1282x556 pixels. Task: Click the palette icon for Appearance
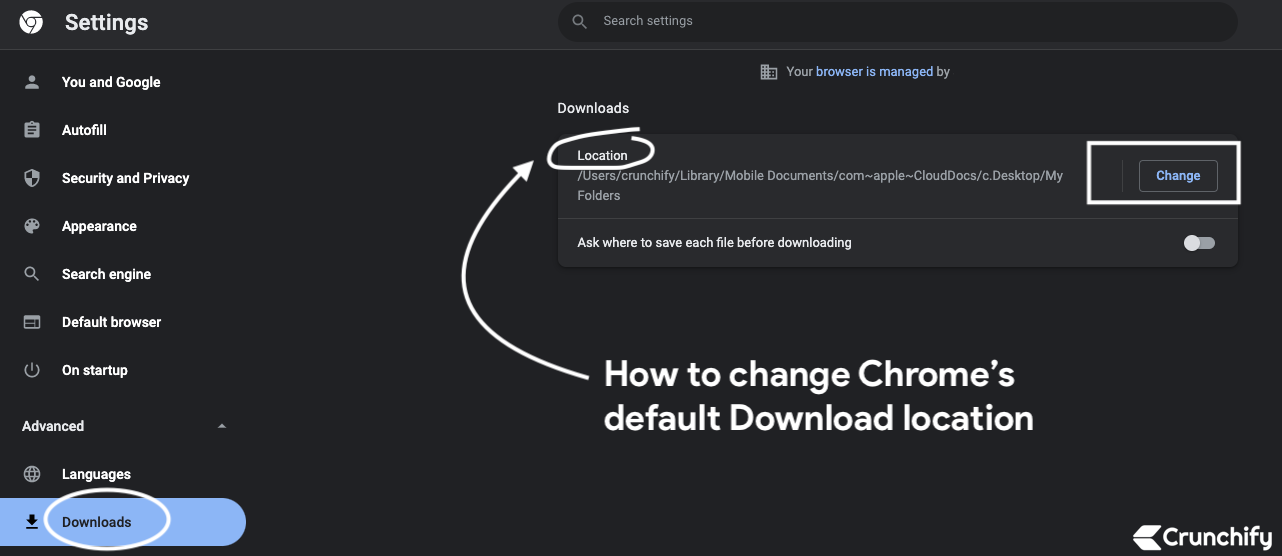pos(32,226)
